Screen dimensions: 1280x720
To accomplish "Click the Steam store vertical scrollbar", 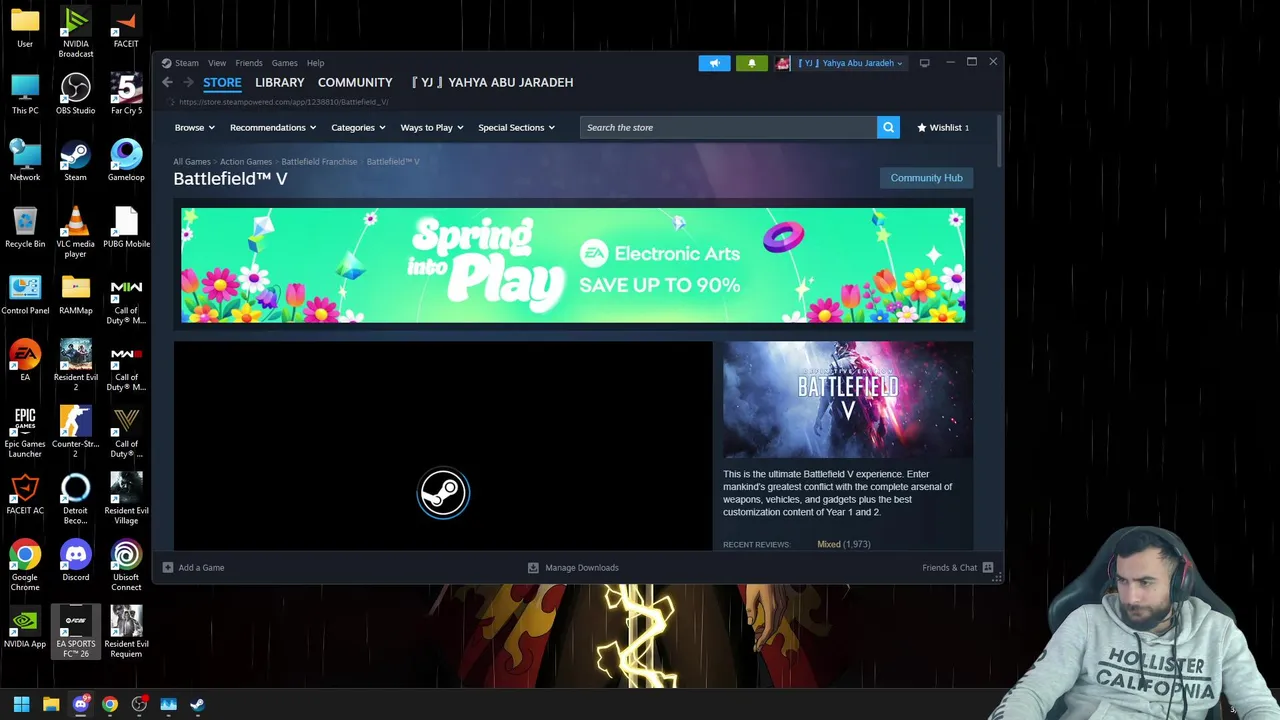I will click(x=999, y=140).
